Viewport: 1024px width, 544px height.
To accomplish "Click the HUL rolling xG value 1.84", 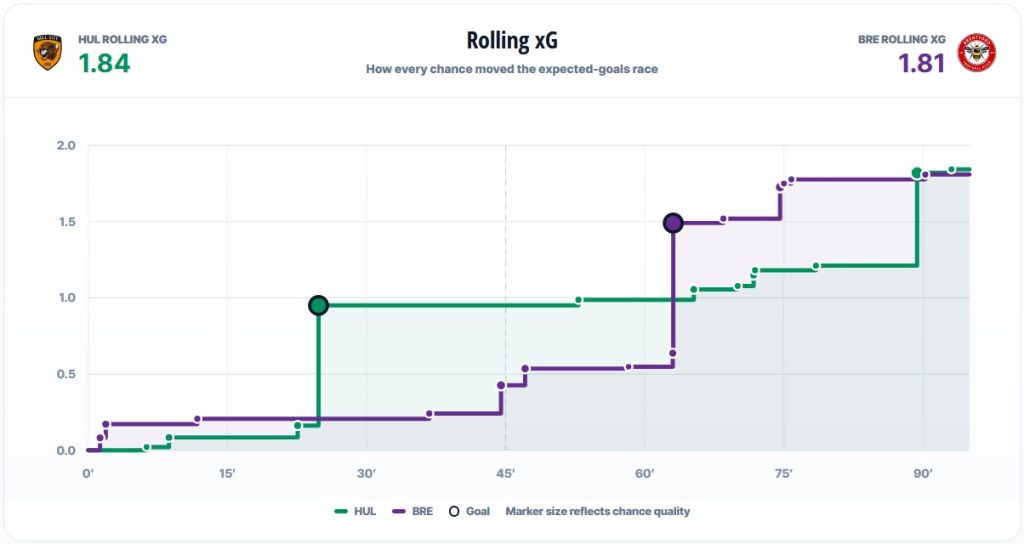I will pyautogui.click(x=104, y=63).
